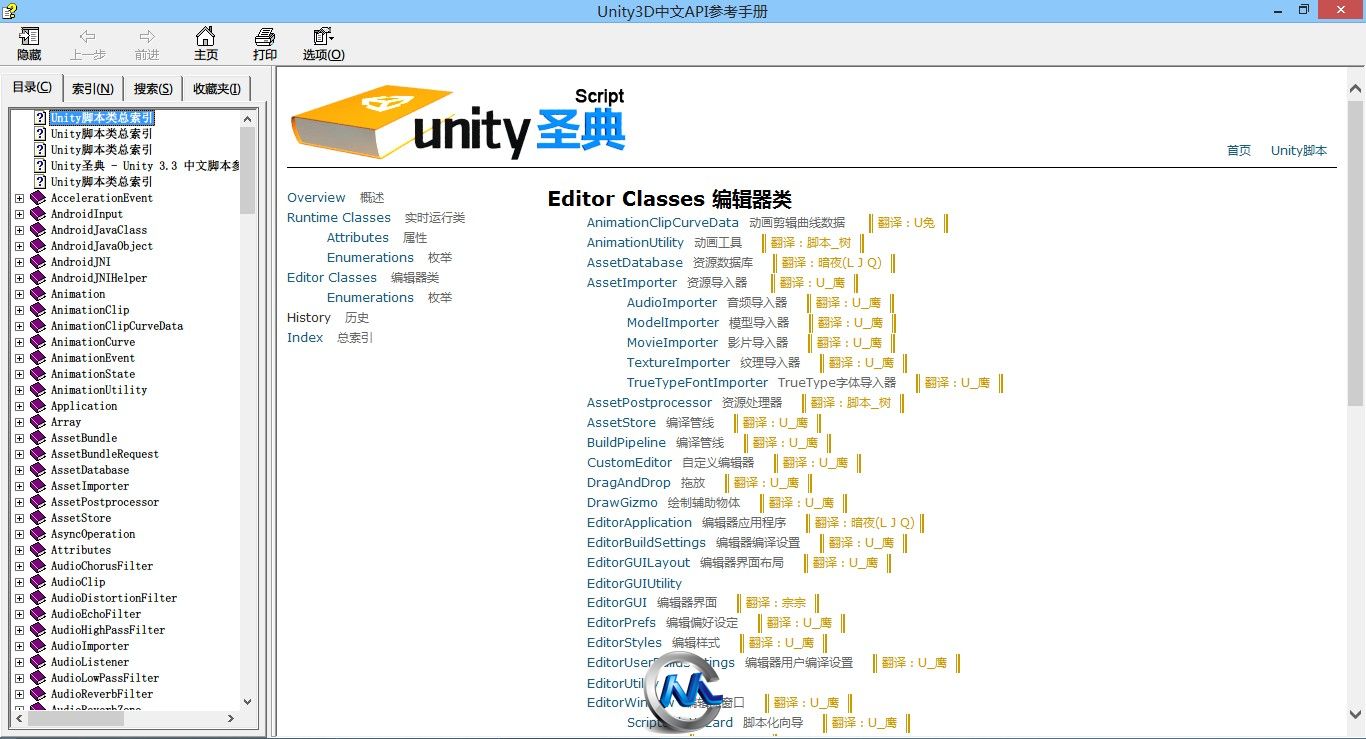The image size is (1366, 739).
Task: Click the book icon beside Array
Action: pos(38,422)
